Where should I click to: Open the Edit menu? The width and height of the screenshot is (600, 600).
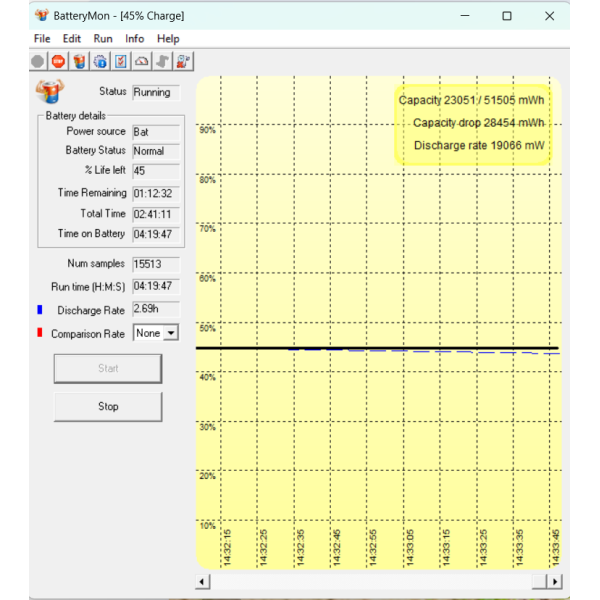tap(72, 39)
